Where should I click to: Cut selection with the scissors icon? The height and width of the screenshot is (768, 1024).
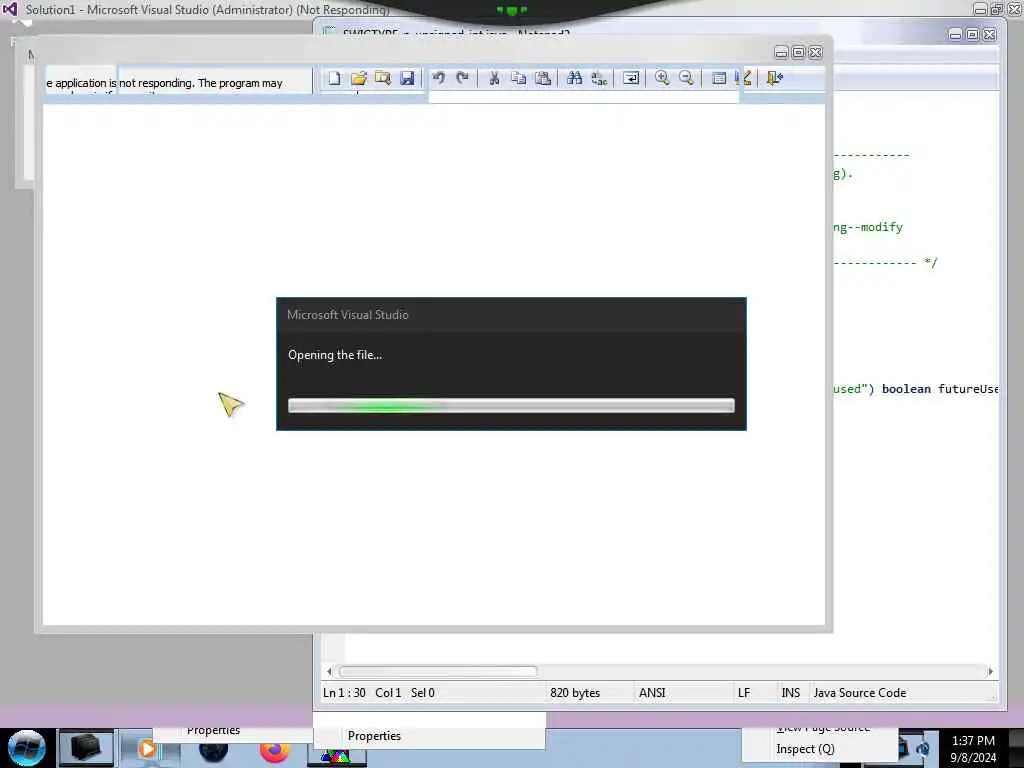[x=494, y=78]
